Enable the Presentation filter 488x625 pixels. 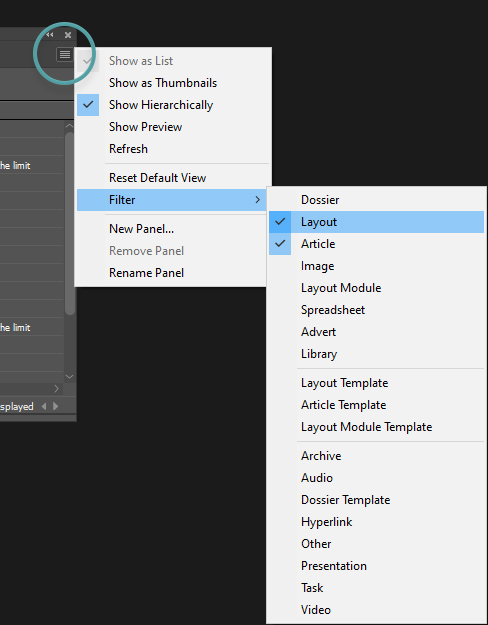376,566
